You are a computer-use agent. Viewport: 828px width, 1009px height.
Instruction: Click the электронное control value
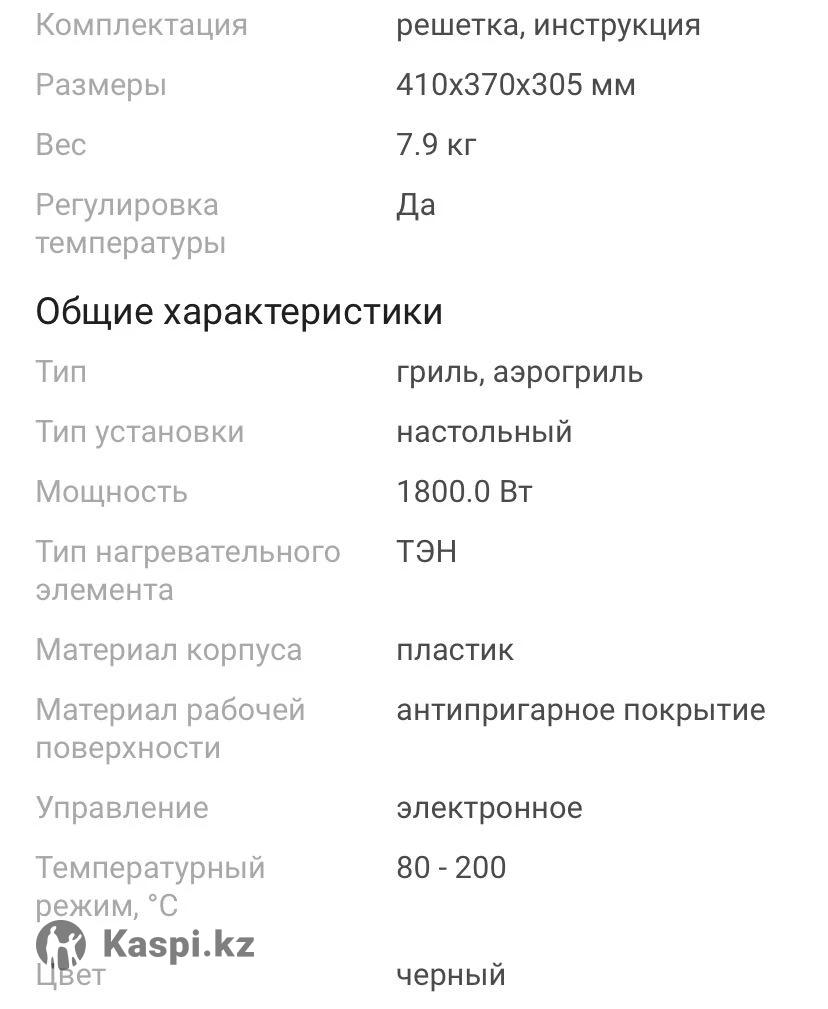tap(489, 808)
